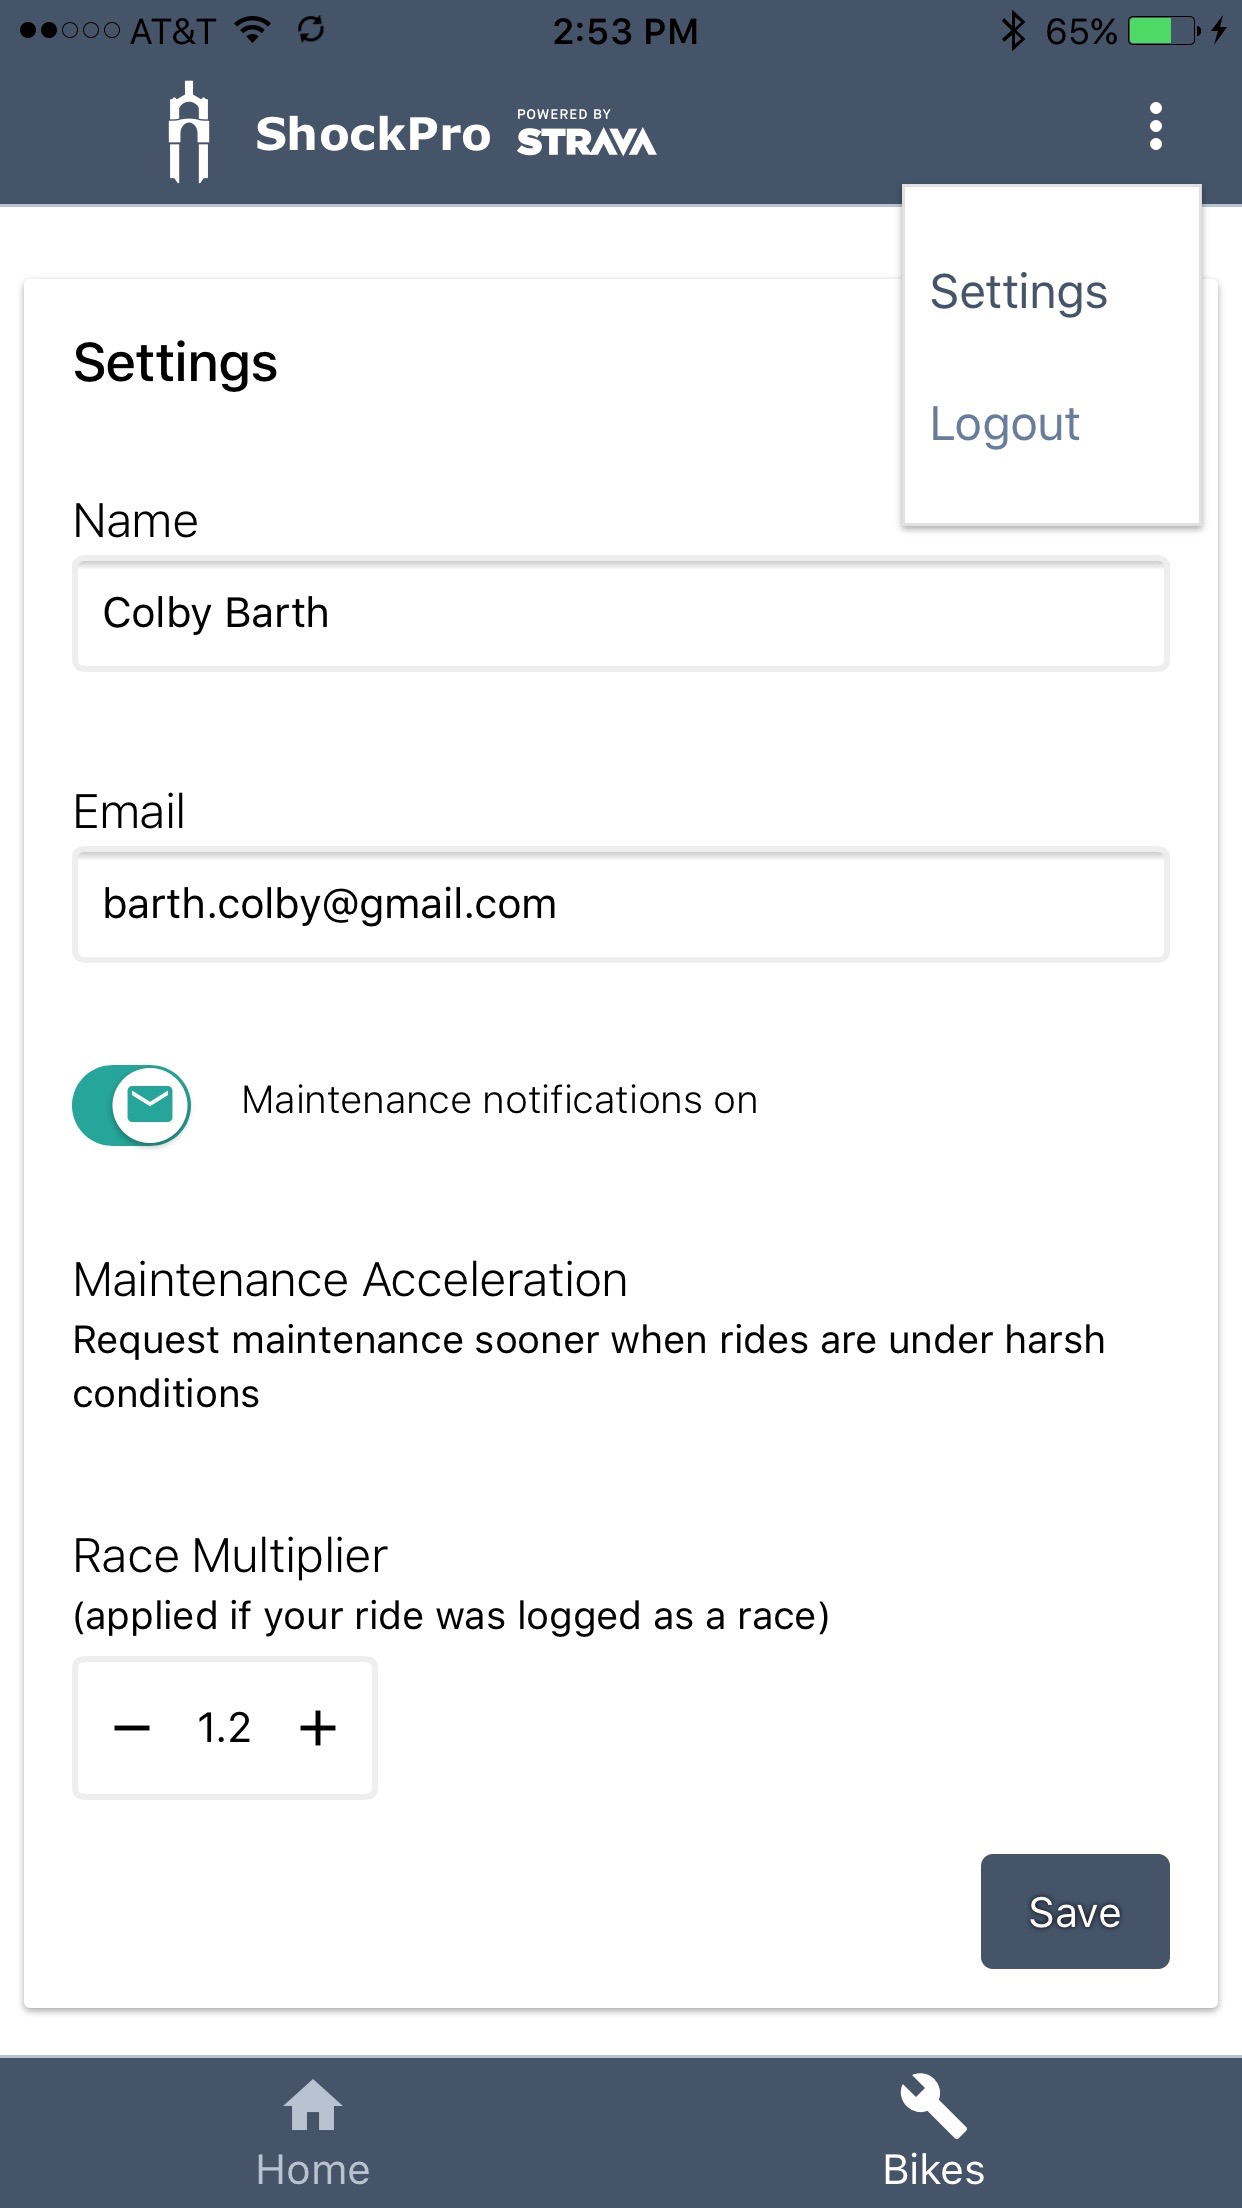Tap the Maintenance notifications on label
Image resolution: width=1242 pixels, height=2208 pixels.
[x=499, y=1100]
